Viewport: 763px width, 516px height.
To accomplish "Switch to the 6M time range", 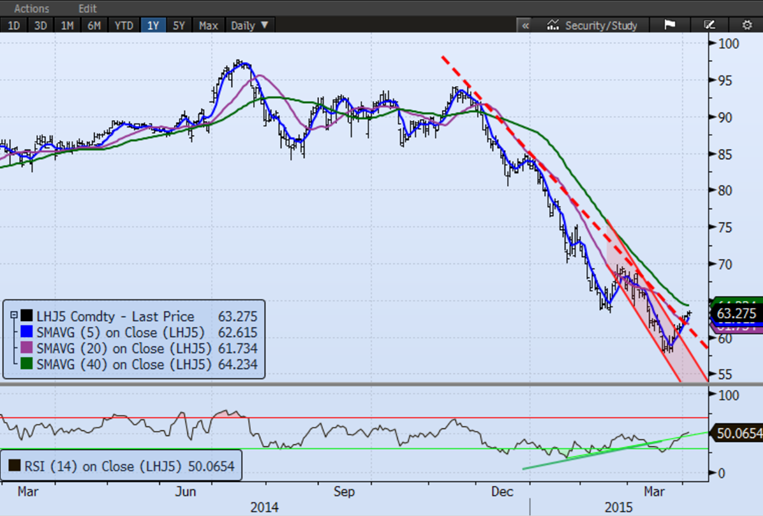I will tap(95, 24).
